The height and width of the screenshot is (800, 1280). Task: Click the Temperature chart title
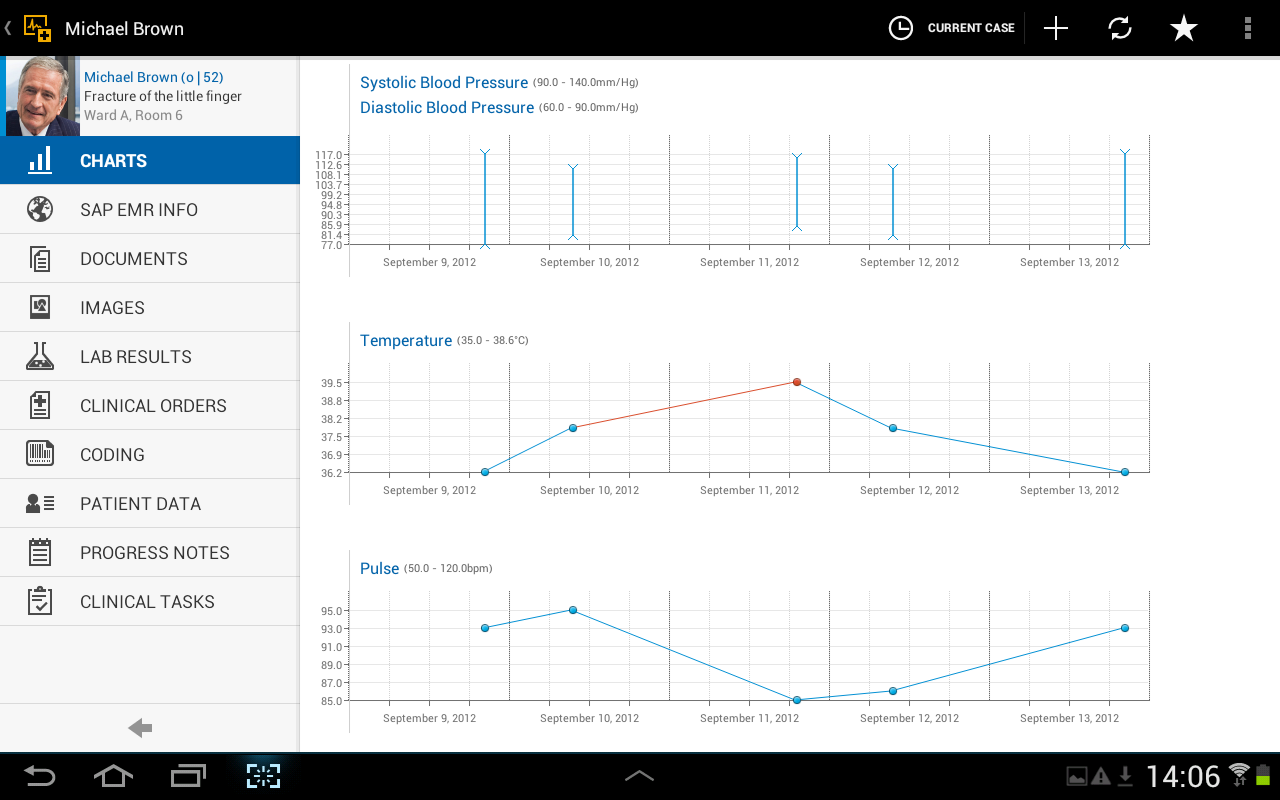coord(406,340)
